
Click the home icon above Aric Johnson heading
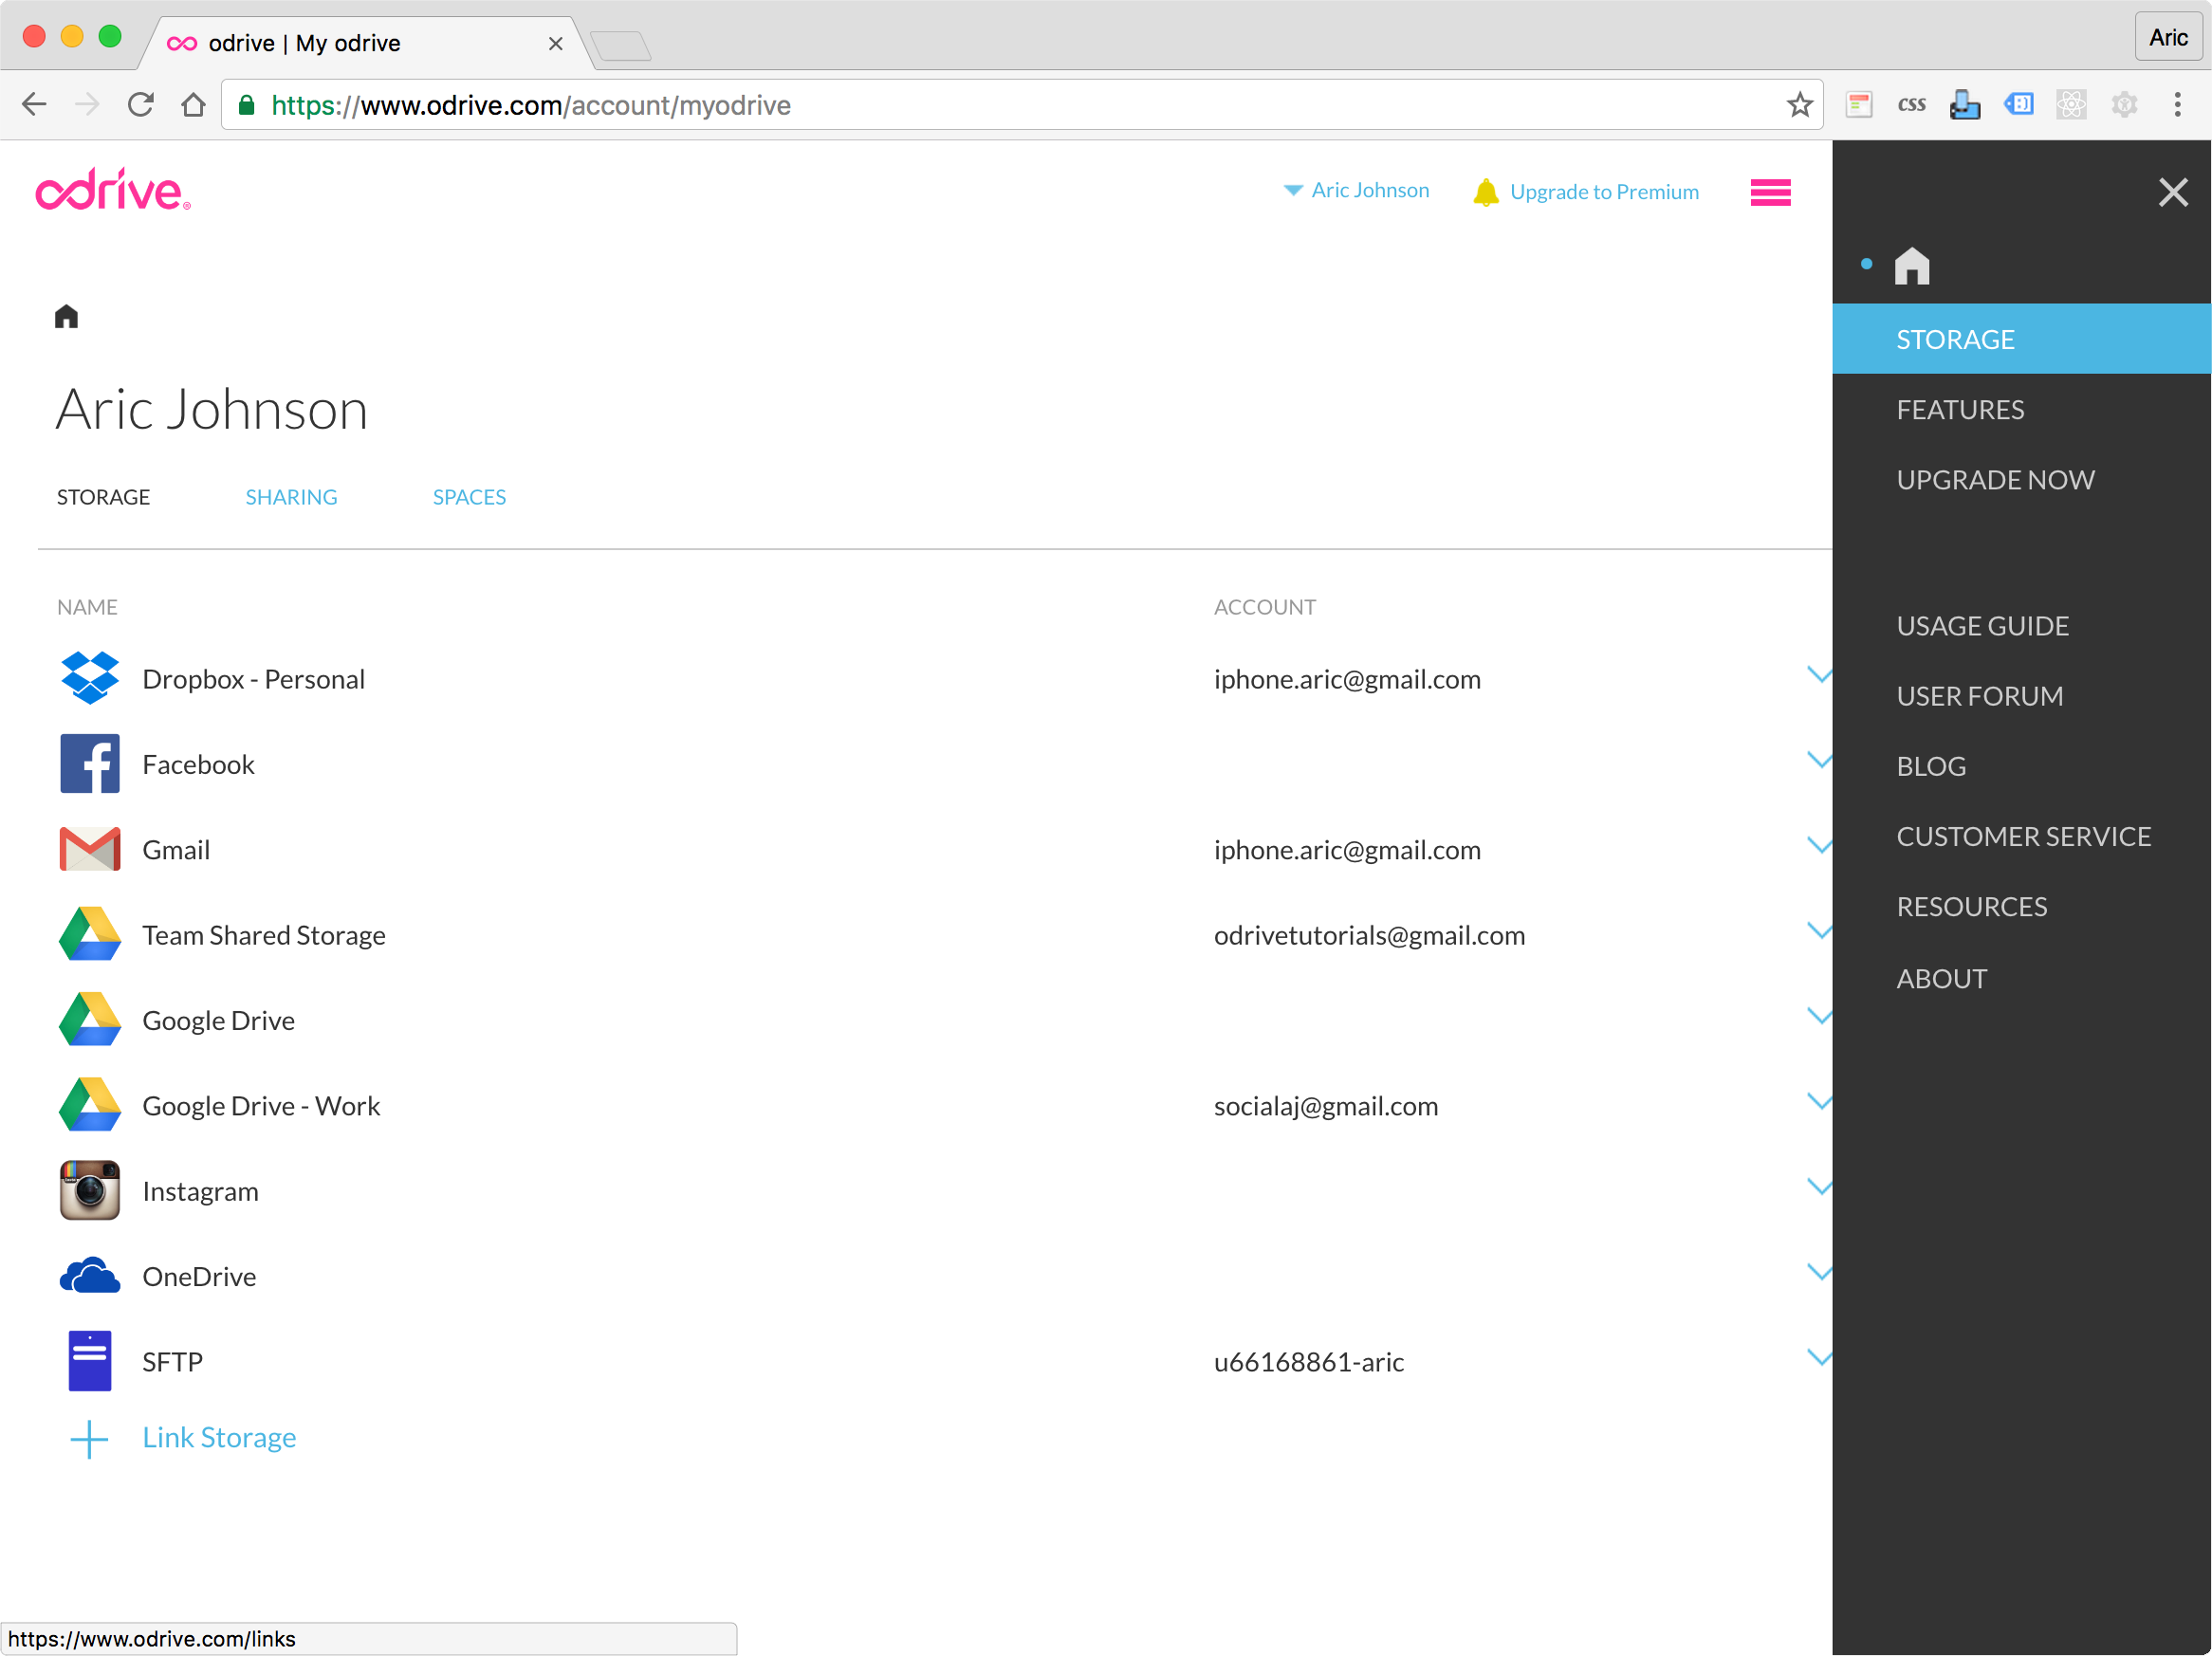[x=65, y=316]
